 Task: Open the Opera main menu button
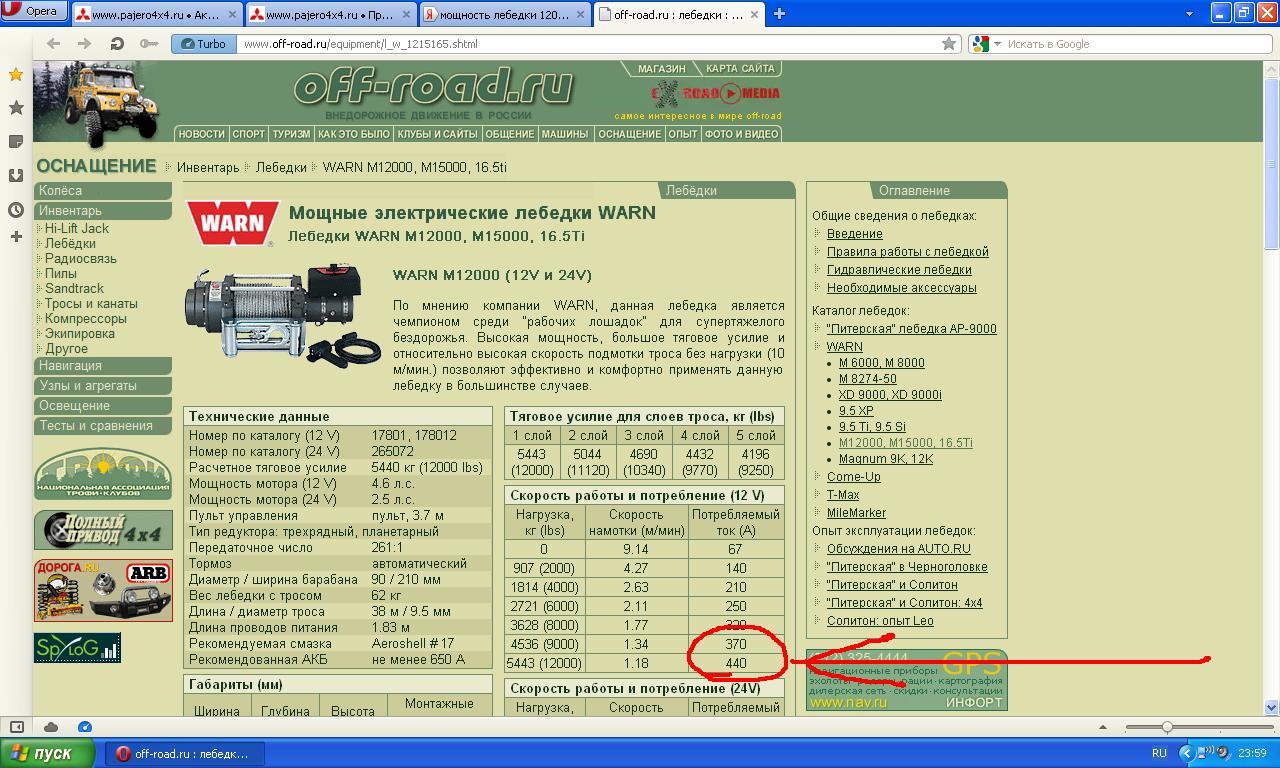[x=32, y=12]
